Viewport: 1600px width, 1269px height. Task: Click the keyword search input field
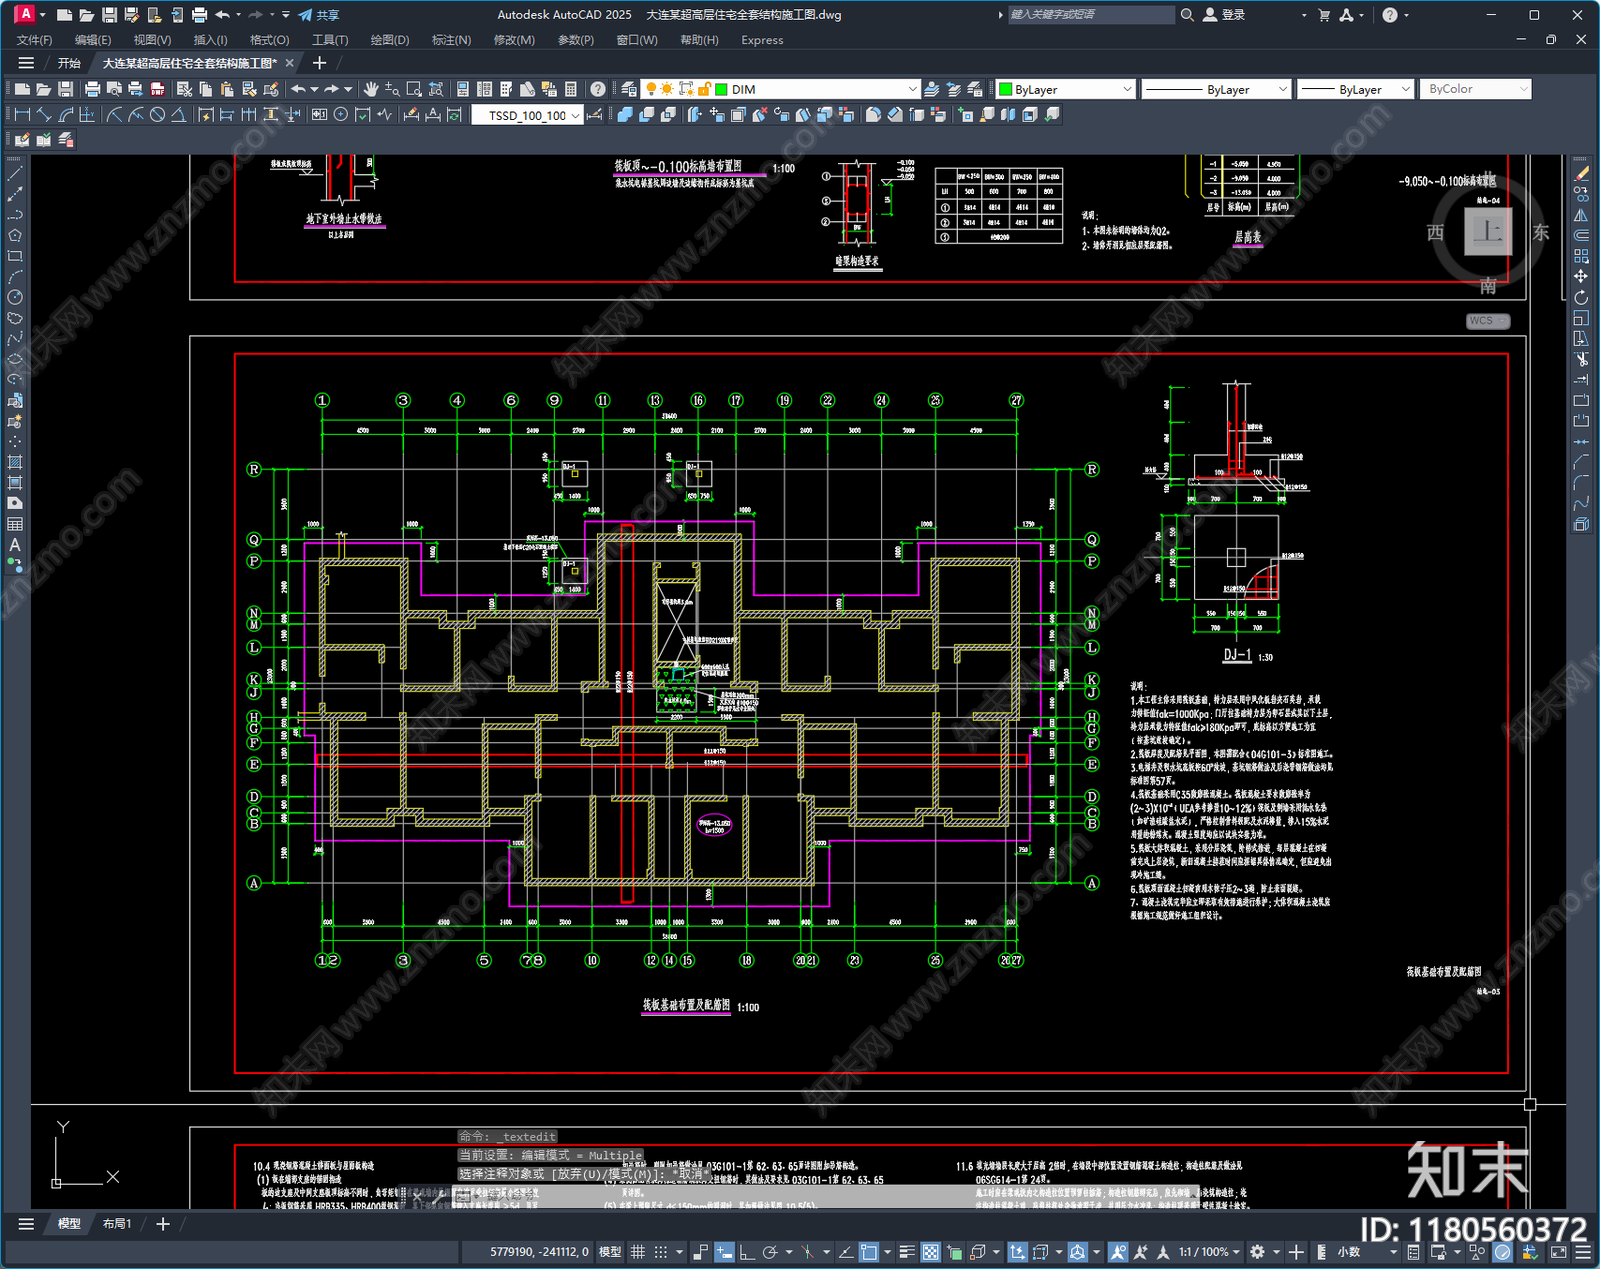pyautogui.click(x=1090, y=15)
